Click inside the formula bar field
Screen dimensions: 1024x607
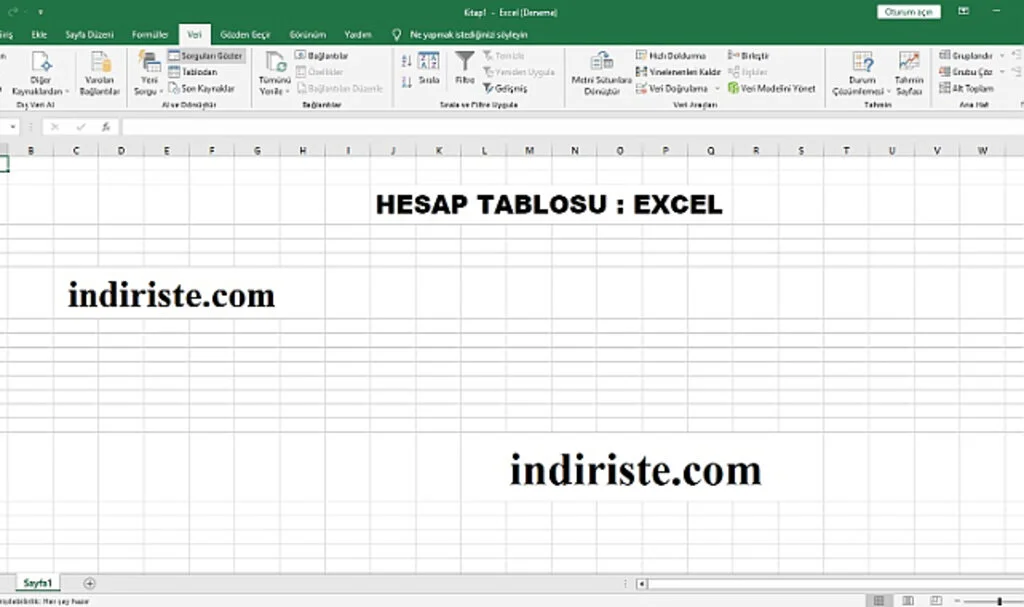[x=571, y=127]
